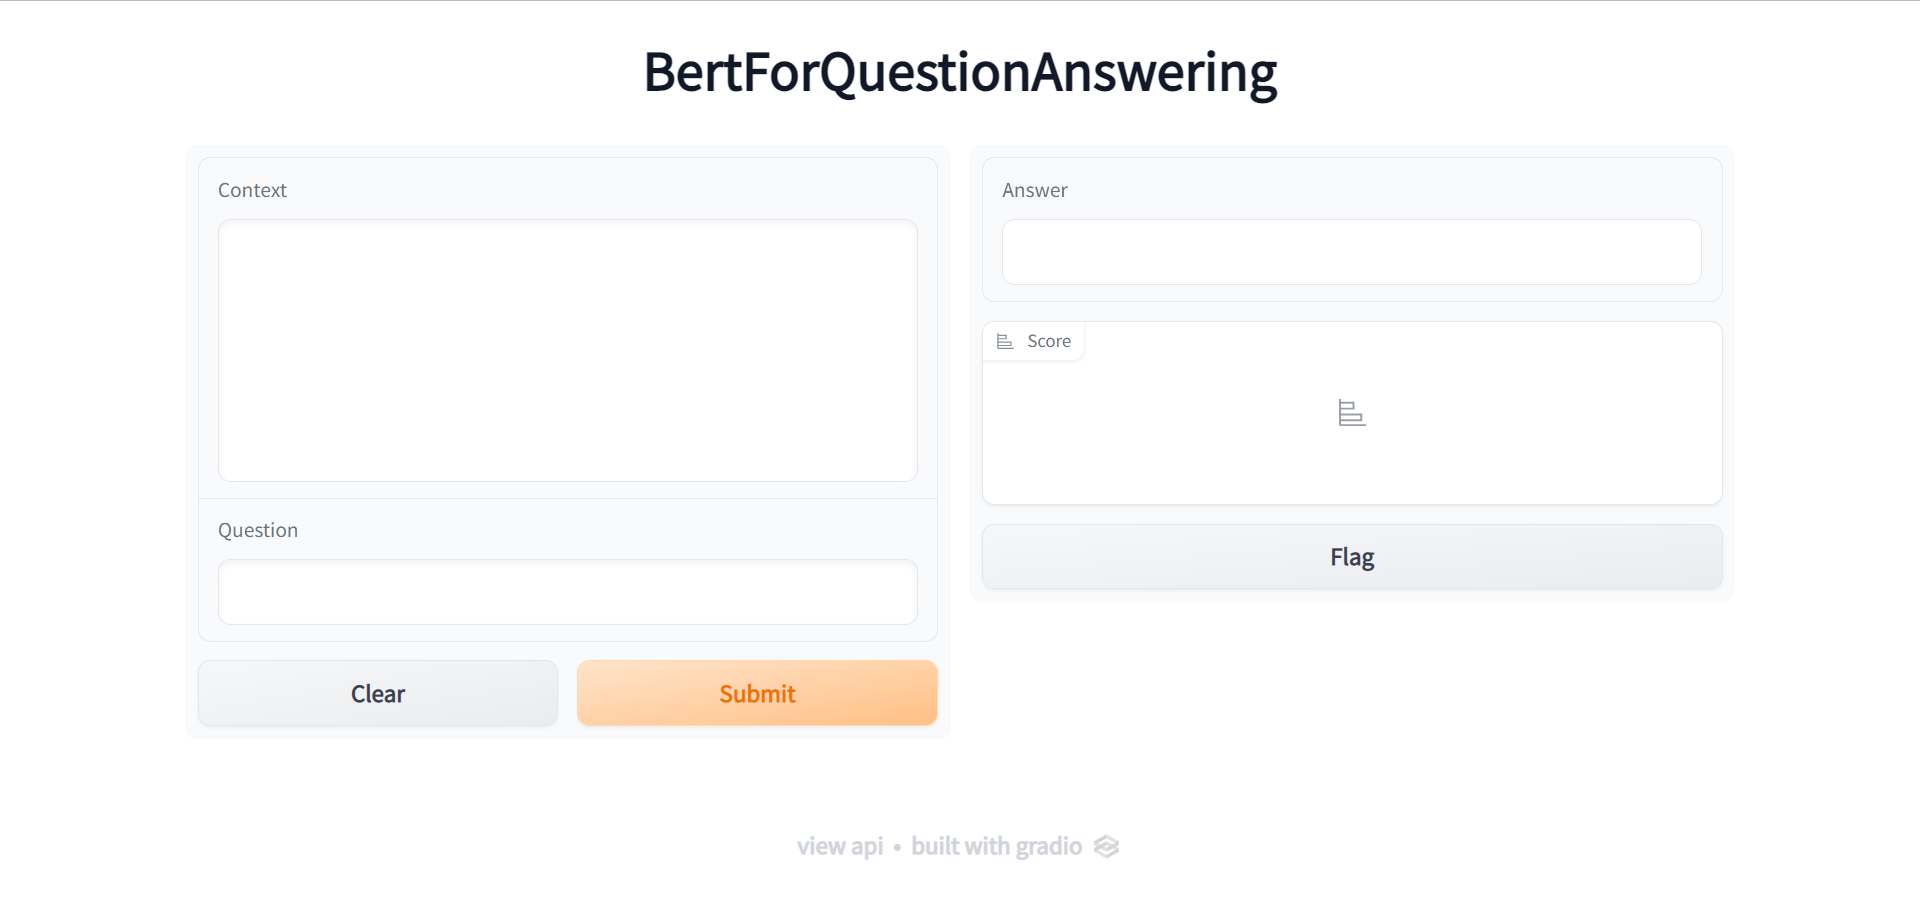This screenshot has height=902, width=1920.
Task: Focus the Context text area
Action: pos(567,350)
